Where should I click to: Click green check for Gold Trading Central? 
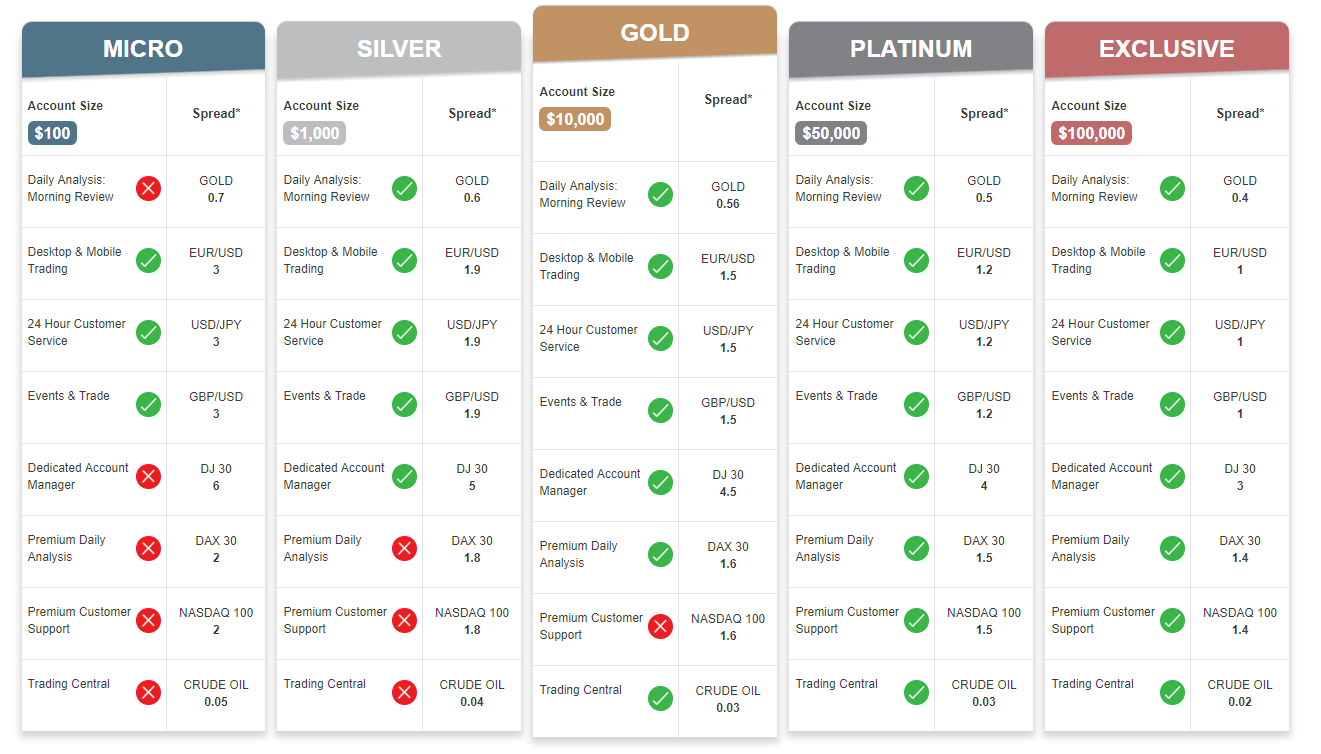tap(660, 698)
